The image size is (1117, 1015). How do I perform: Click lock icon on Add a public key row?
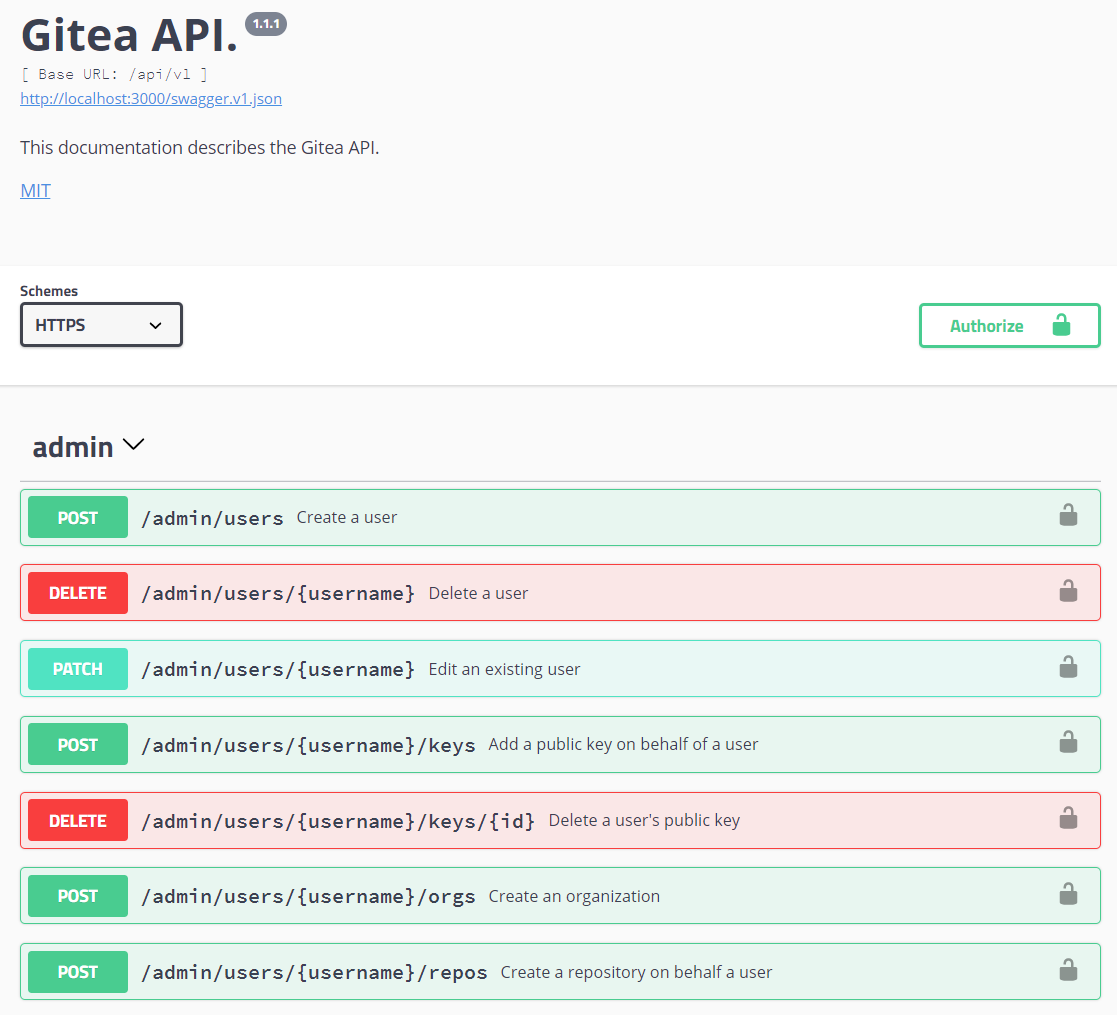(x=1068, y=742)
